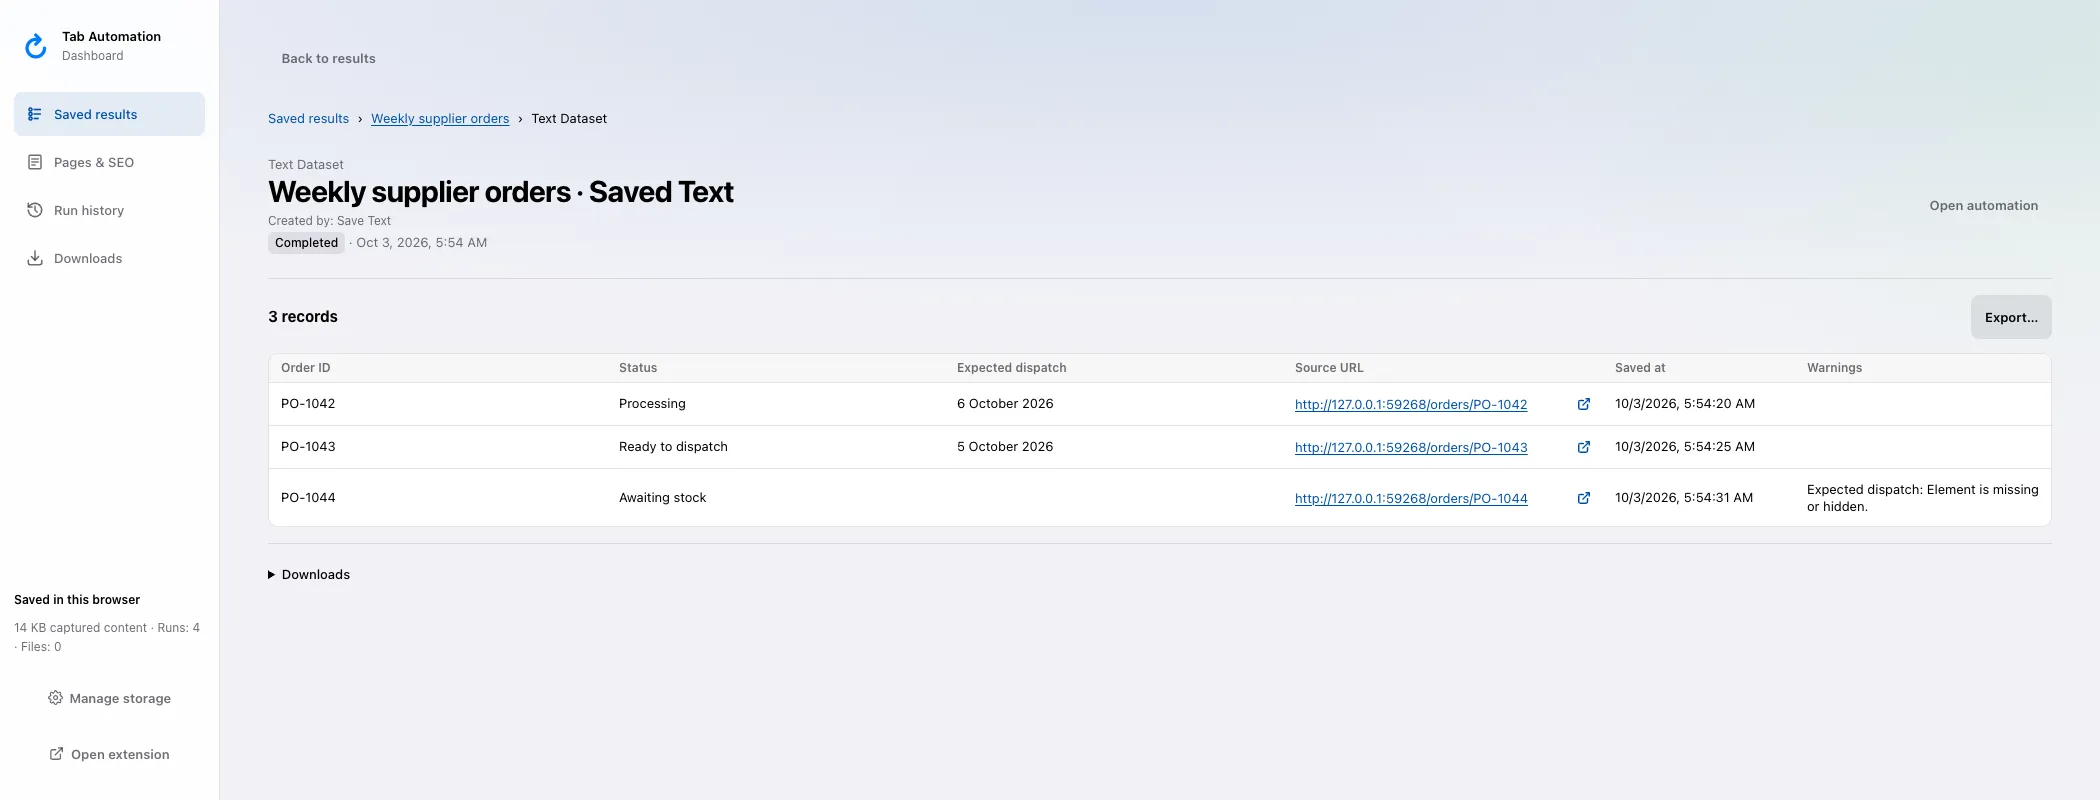2100x800 pixels.
Task: Select the PO-1042 order ID cell
Action: click(308, 404)
